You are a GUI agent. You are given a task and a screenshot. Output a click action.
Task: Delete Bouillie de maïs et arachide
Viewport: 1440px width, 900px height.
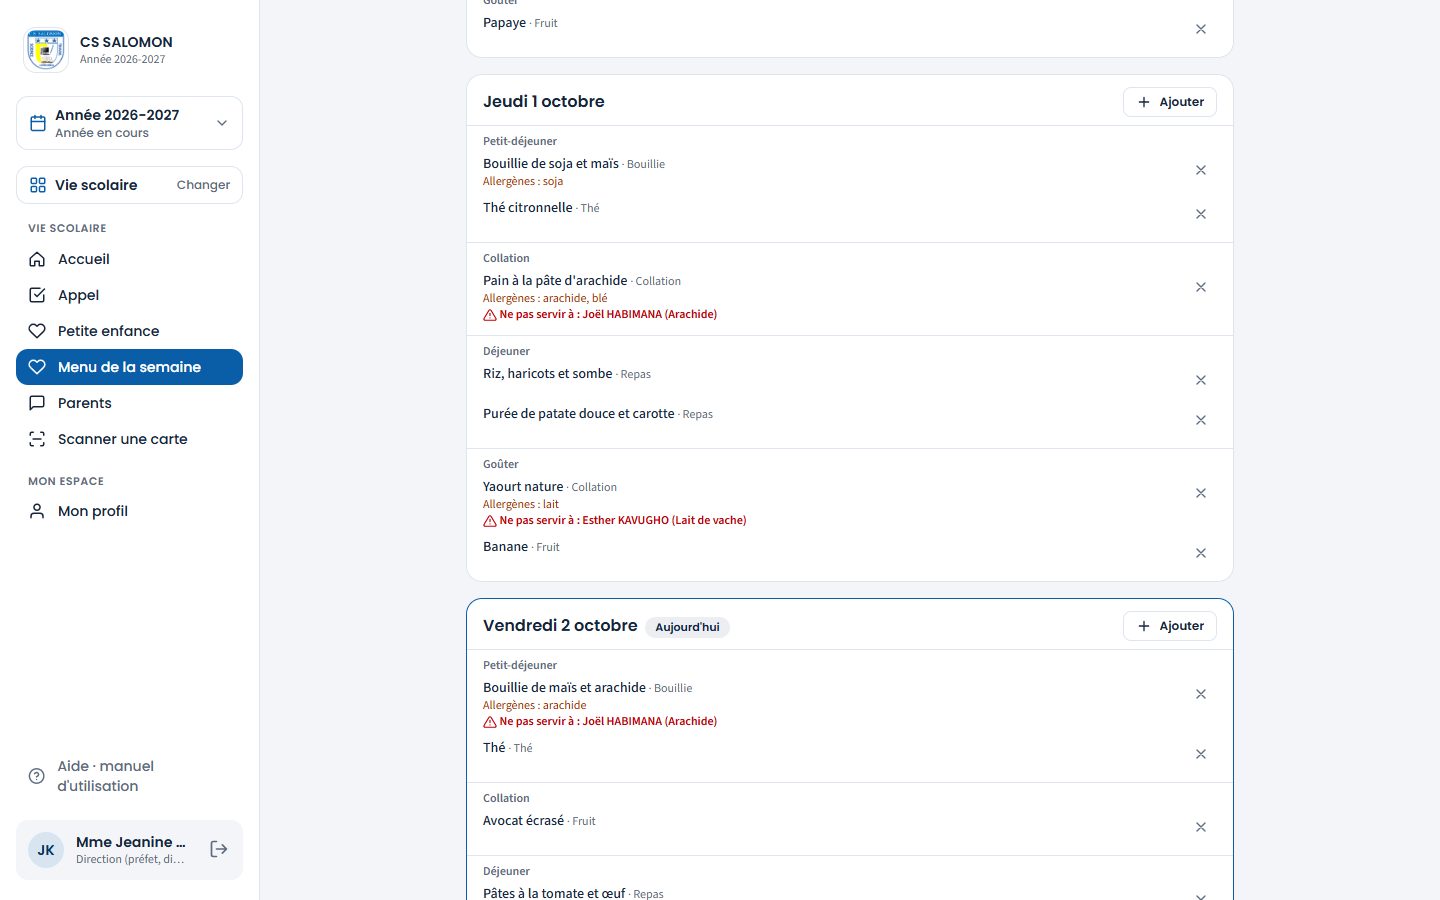[1201, 694]
